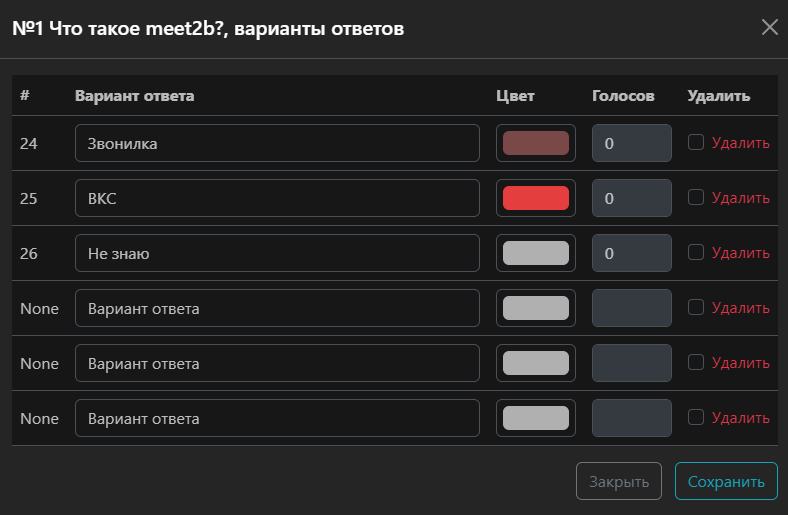This screenshot has height=515, width=788.
Task: Click the Звонилка answer text field
Action: click(x=277, y=143)
